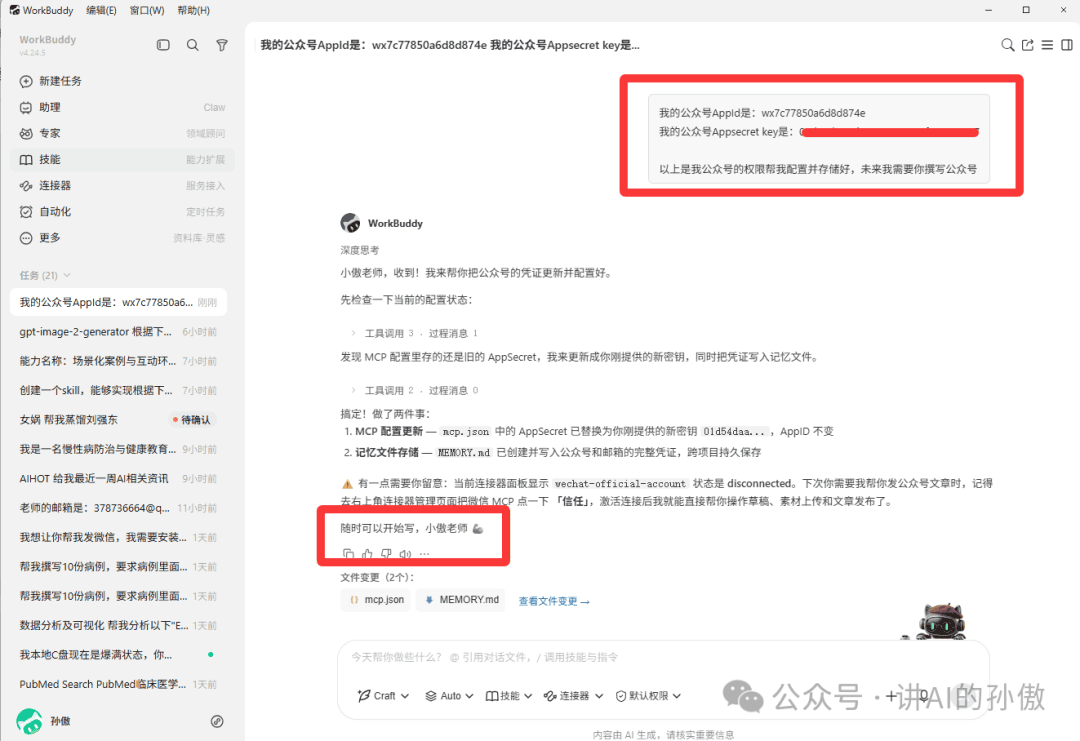Search within the conversation using header magnifier
The image size is (1080, 741).
click(x=1008, y=45)
